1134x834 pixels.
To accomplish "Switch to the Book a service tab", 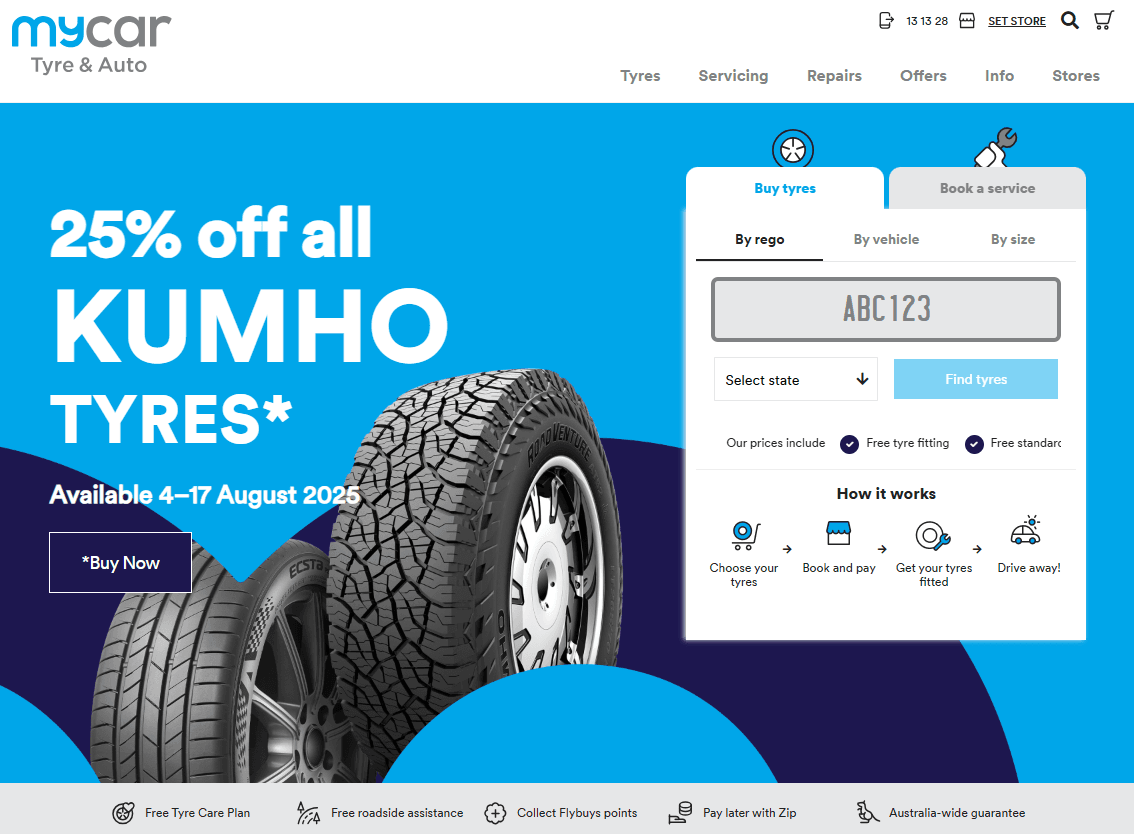I will click(x=987, y=188).
